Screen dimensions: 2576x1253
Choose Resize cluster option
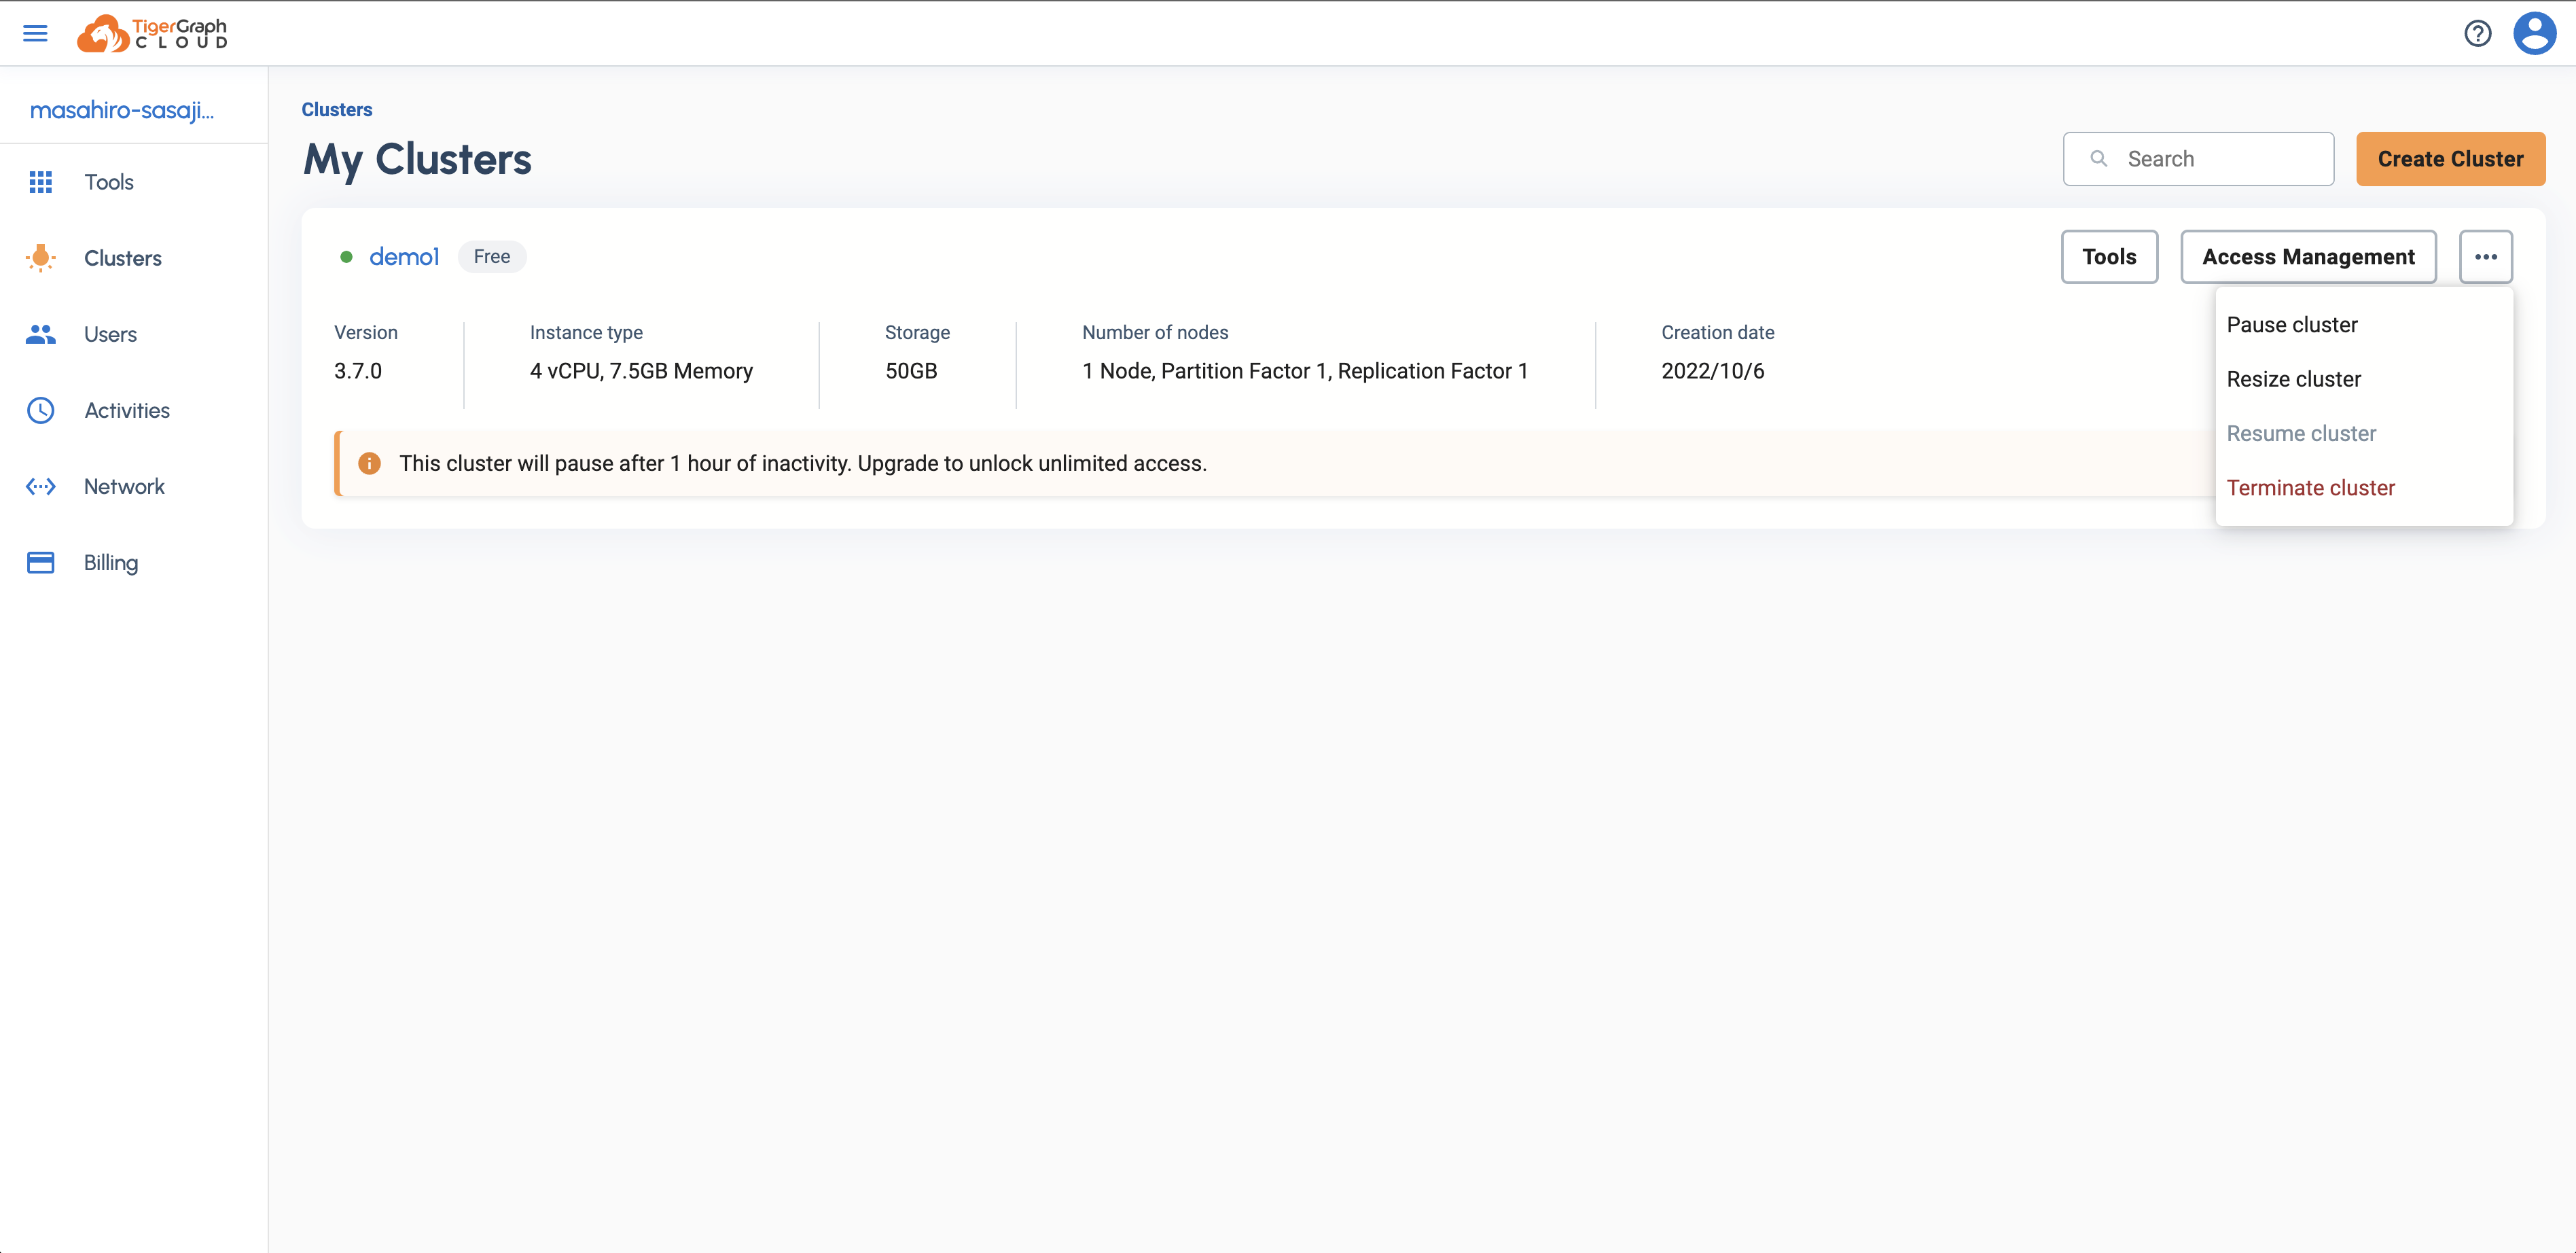(x=2293, y=379)
